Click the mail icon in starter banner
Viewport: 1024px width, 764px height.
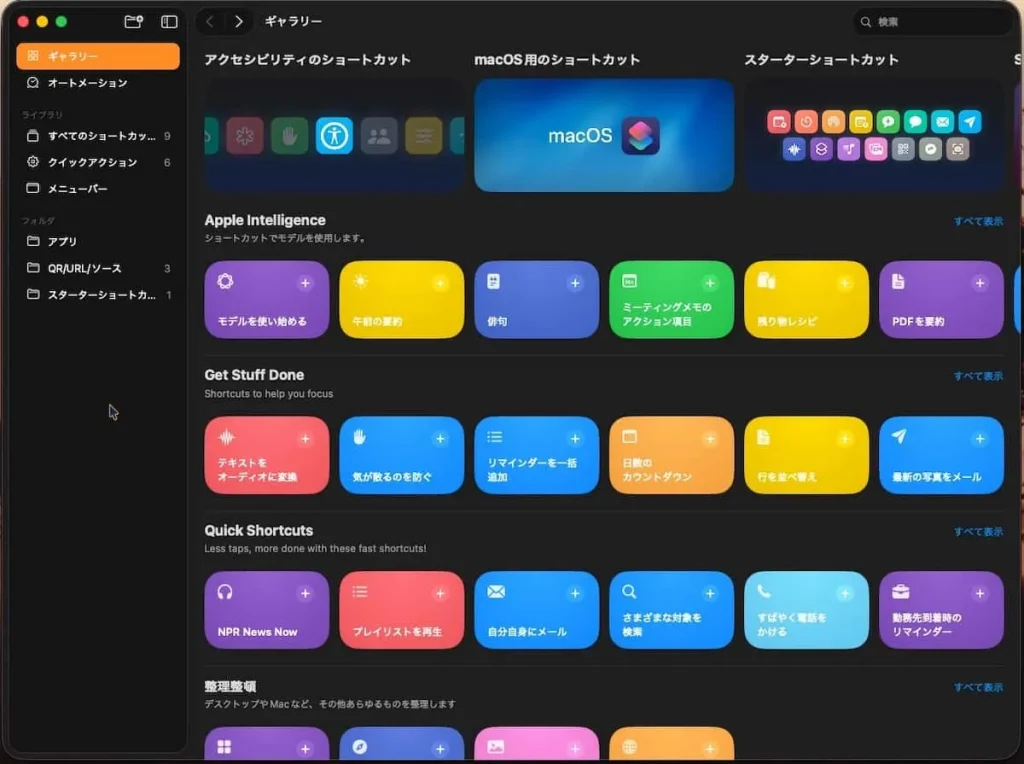tap(942, 121)
